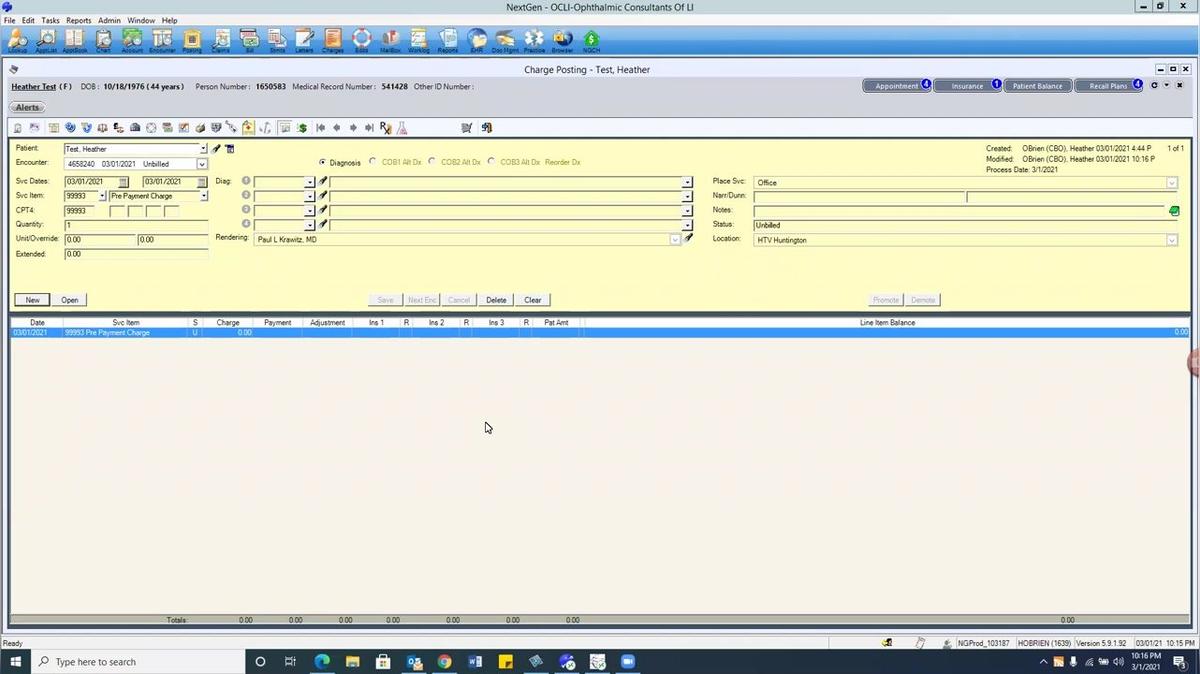
Task: Open the Lookup tool
Action: pyautogui.click(x=15, y=39)
